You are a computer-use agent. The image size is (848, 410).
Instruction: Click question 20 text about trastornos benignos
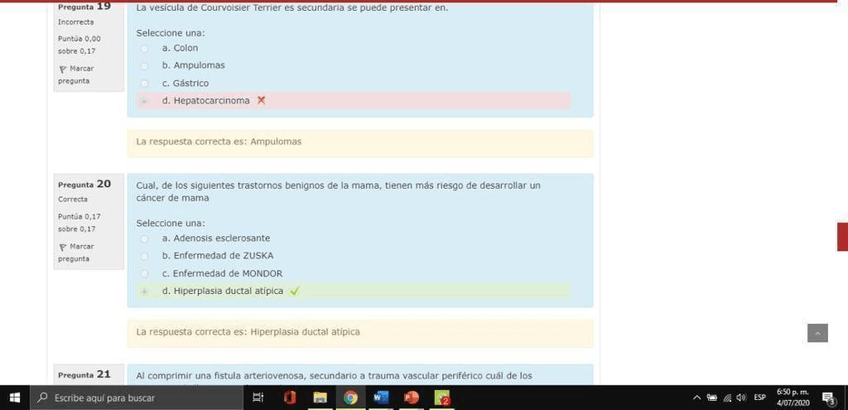click(338, 192)
